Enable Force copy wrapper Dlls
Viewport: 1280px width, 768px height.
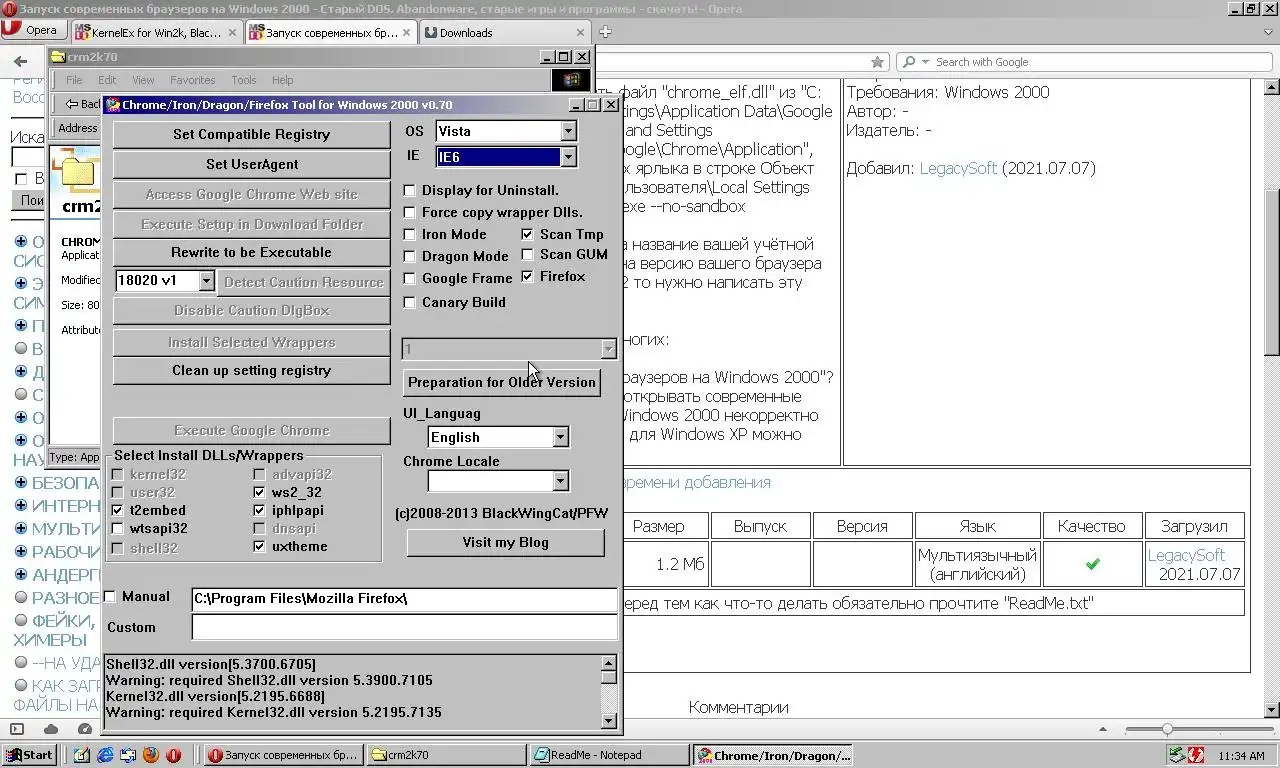point(410,212)
